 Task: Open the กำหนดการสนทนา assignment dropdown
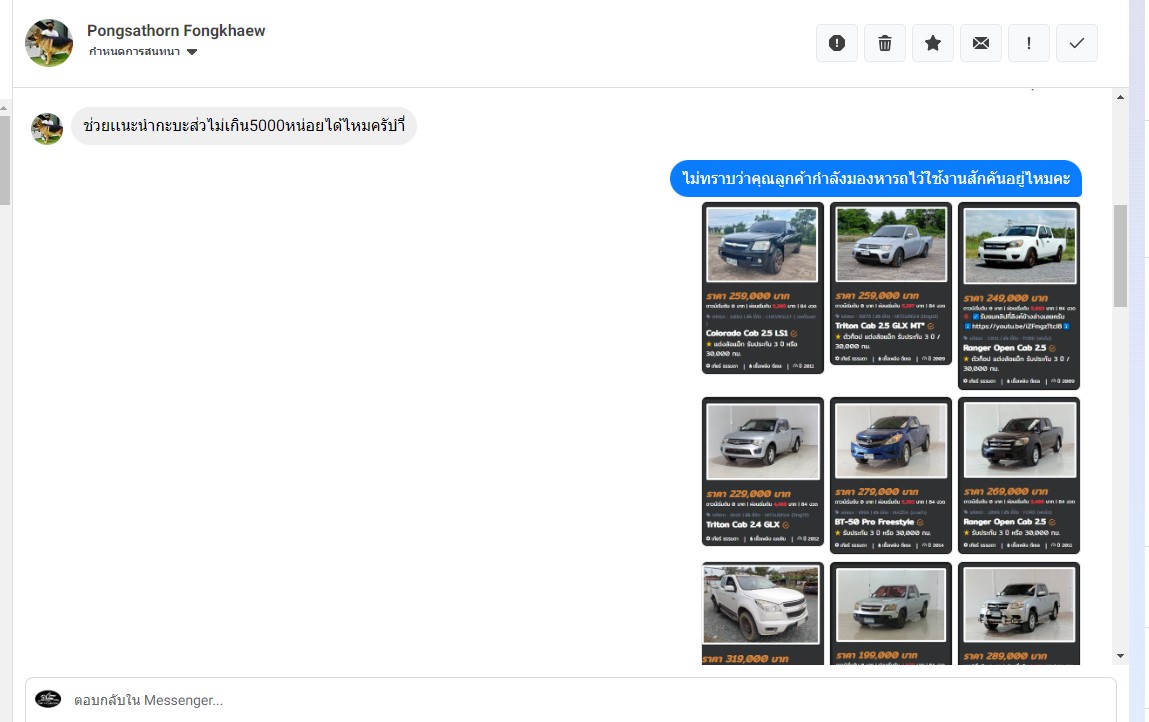click(143, 51)
